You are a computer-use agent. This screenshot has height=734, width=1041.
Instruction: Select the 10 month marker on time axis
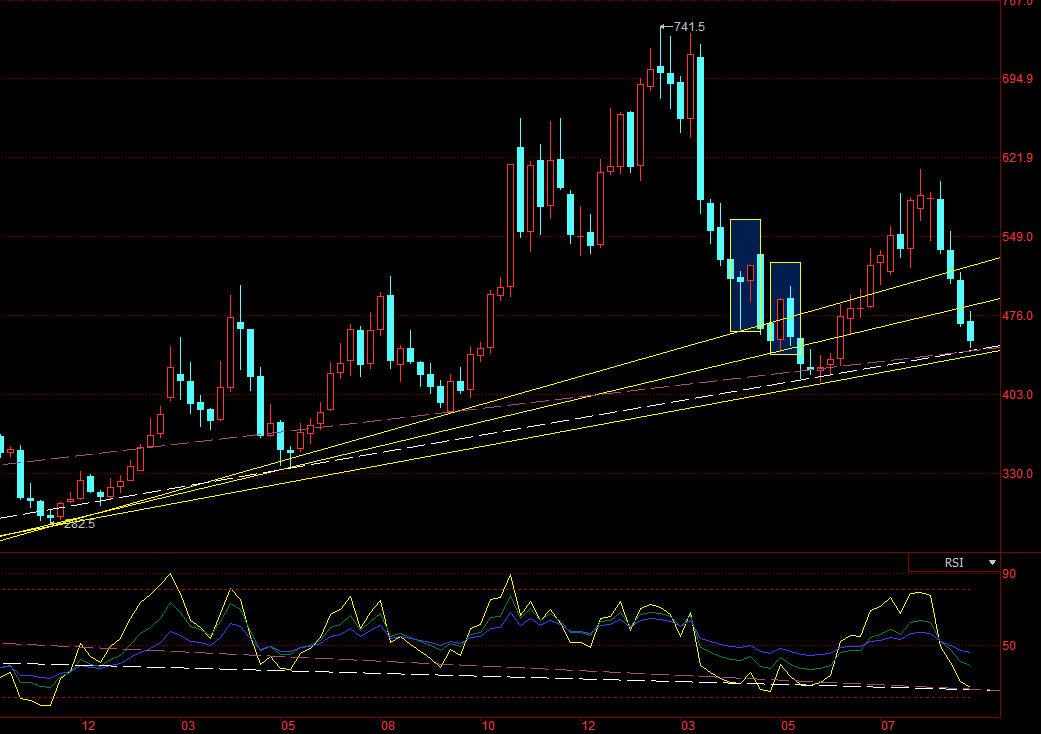click(488, 725)
